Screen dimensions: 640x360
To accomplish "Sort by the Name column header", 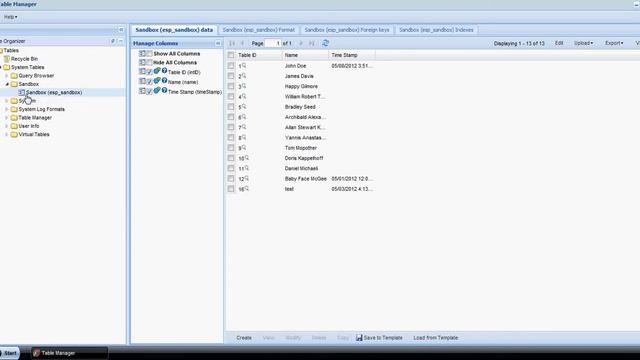I will point(305,55).
